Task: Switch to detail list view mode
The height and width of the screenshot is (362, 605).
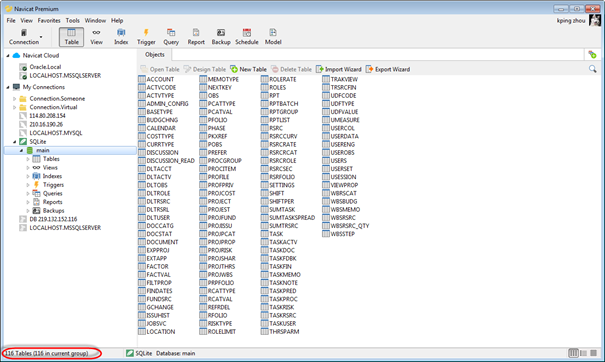Action: [583, 353]
